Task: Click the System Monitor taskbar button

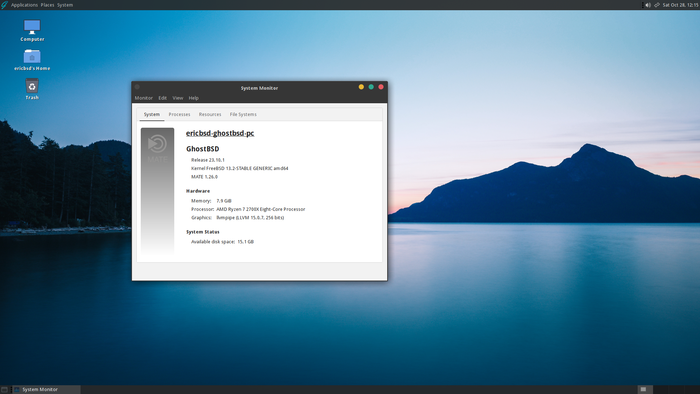Action: click(x=46, y=390)
